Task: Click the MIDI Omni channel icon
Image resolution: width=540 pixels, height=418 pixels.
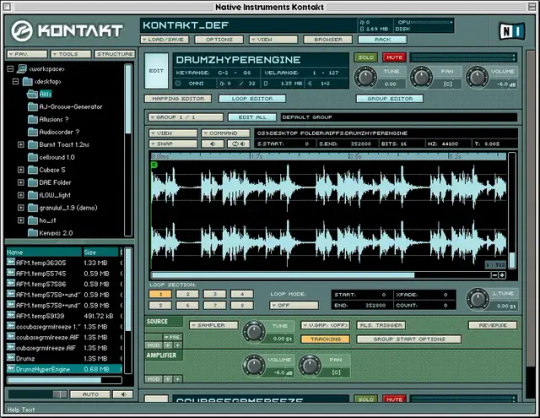Action: tap(178, 83)
